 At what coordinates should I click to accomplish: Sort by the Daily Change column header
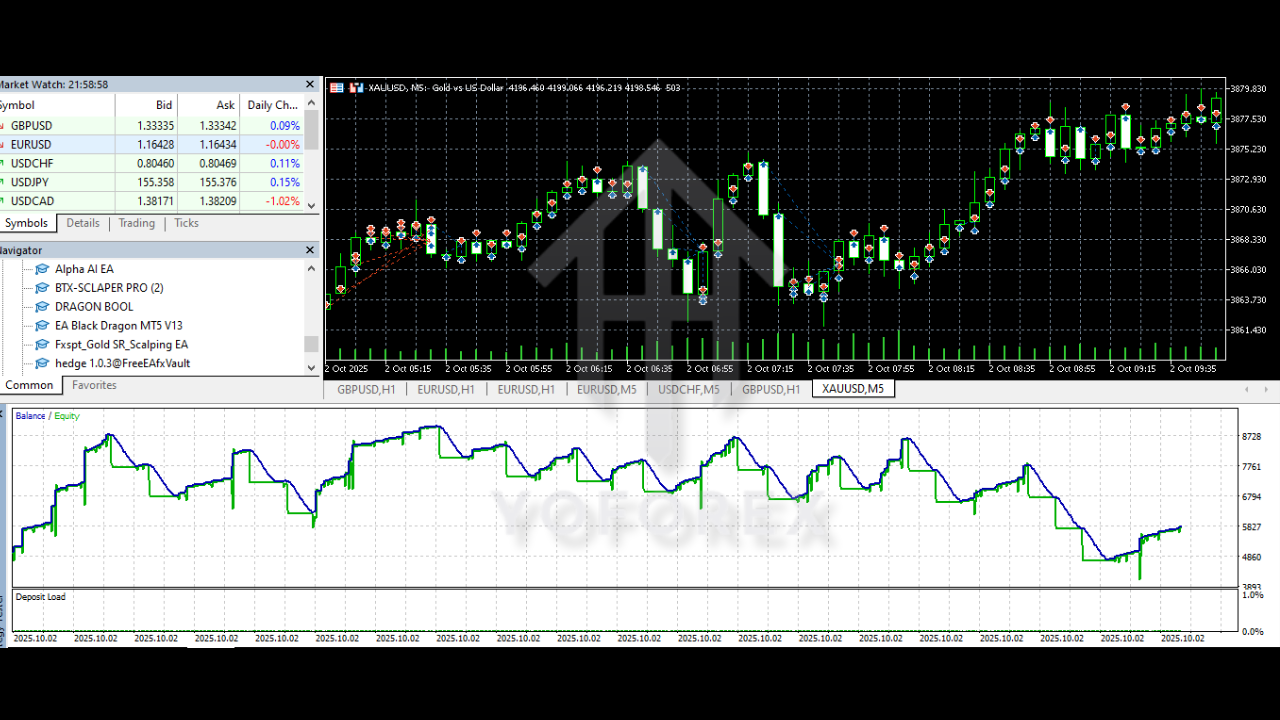272,105
